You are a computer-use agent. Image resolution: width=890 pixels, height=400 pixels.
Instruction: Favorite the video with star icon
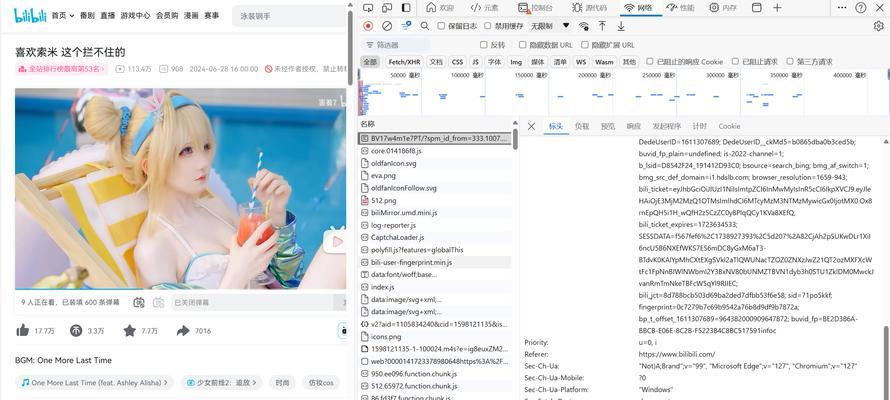click(129, 330)
